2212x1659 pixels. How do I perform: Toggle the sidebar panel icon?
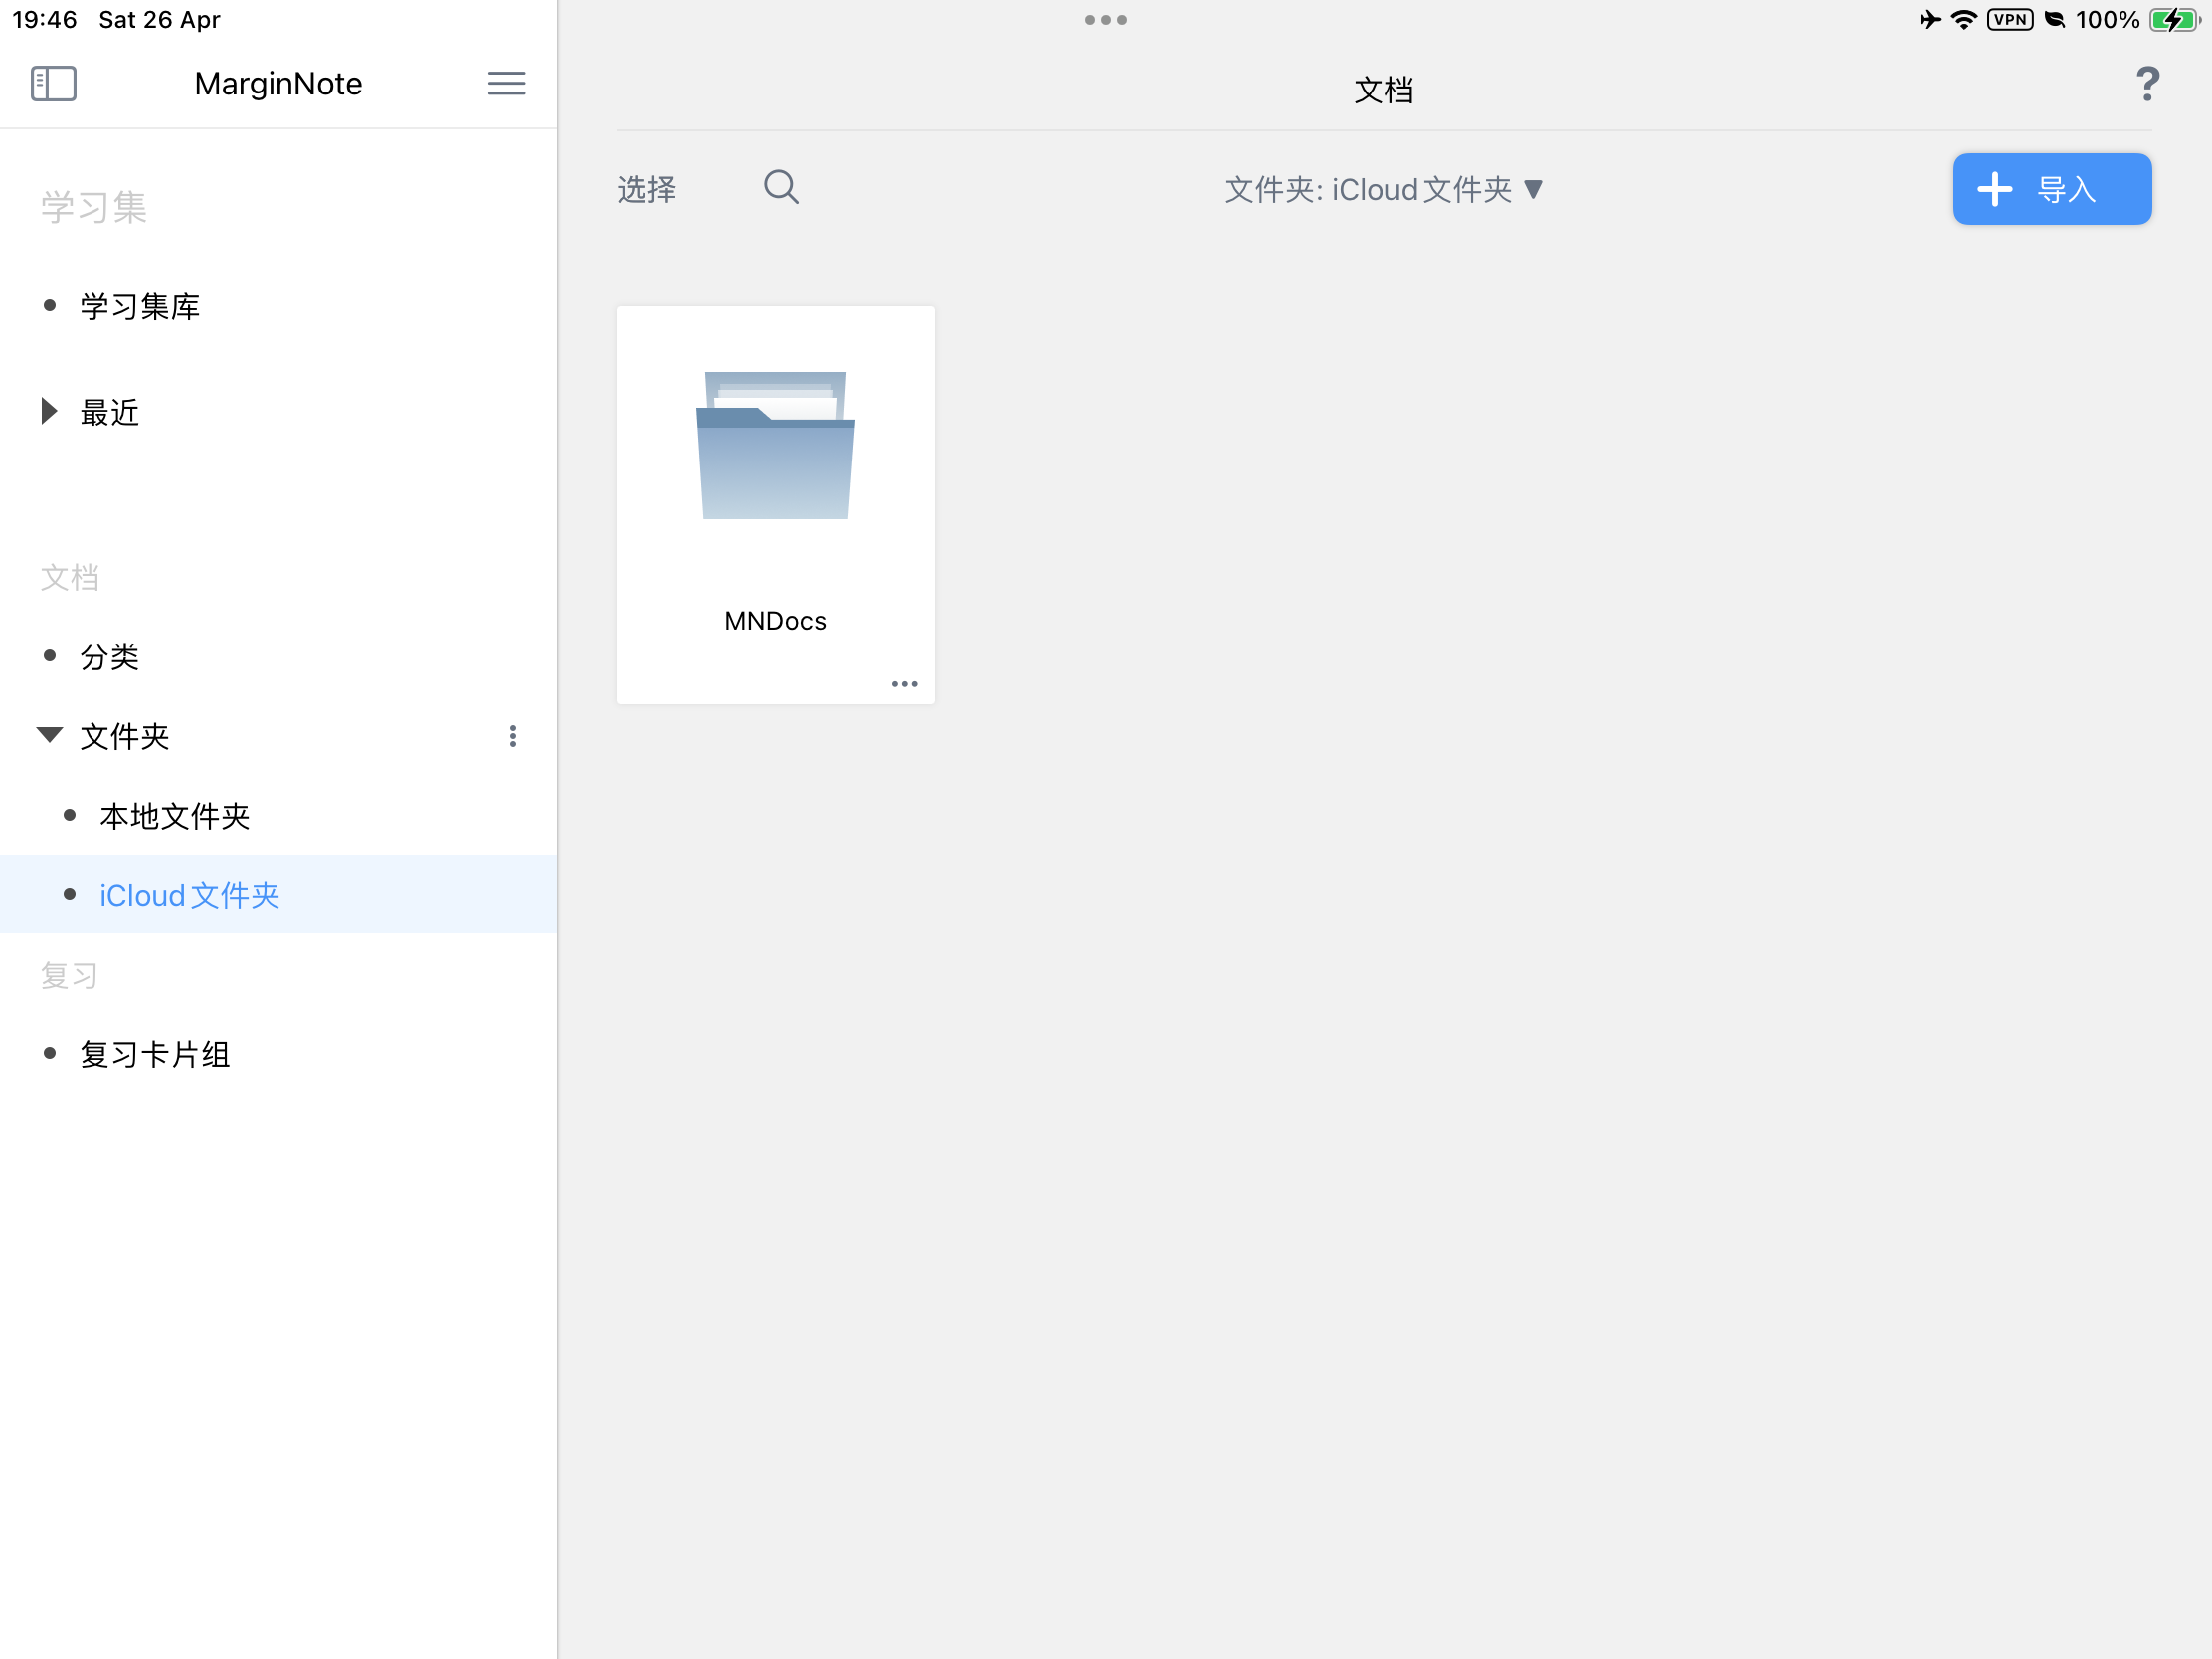click(54, 83)
